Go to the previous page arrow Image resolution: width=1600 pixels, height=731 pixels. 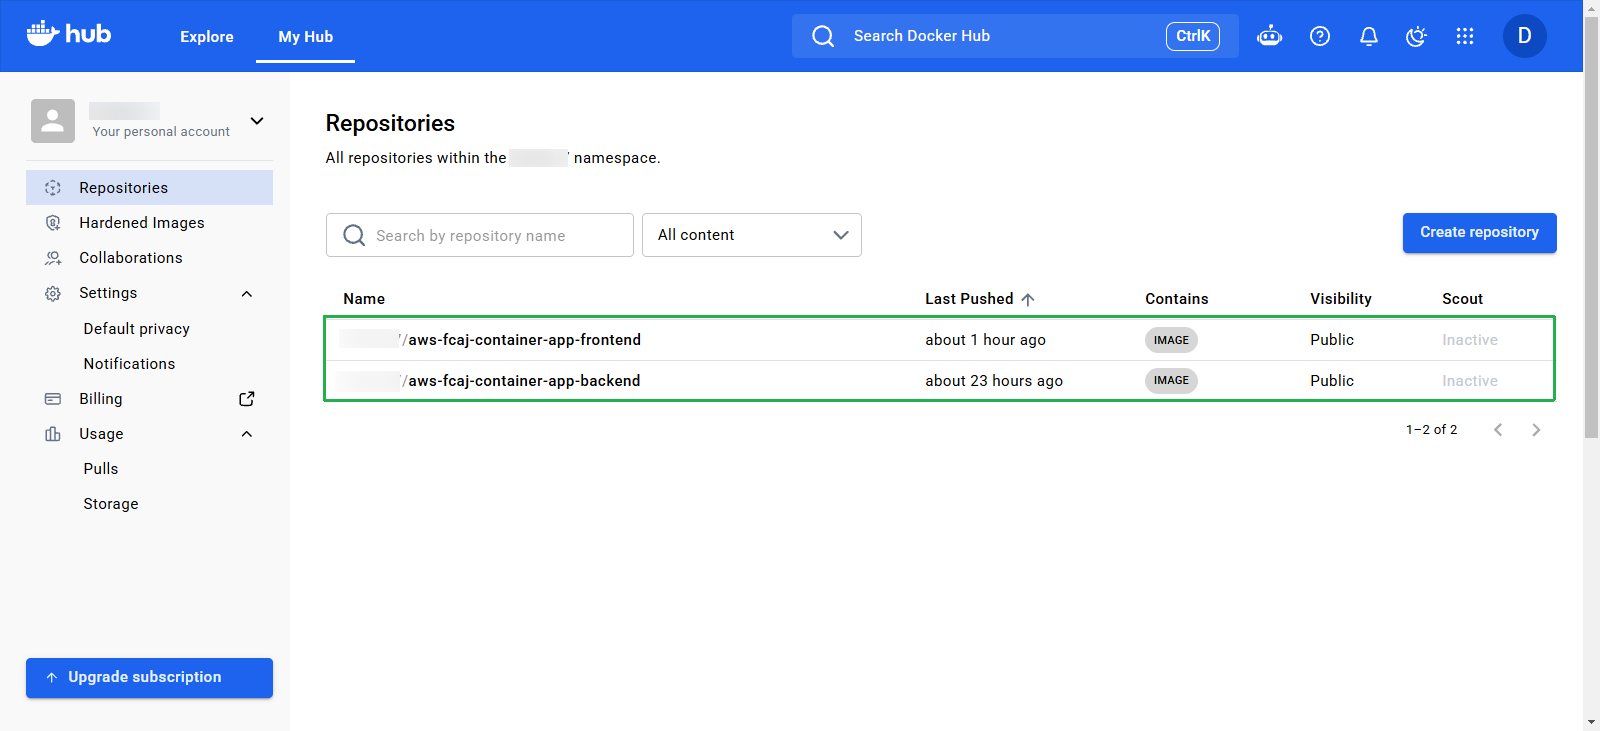[x=1498, y=430]
